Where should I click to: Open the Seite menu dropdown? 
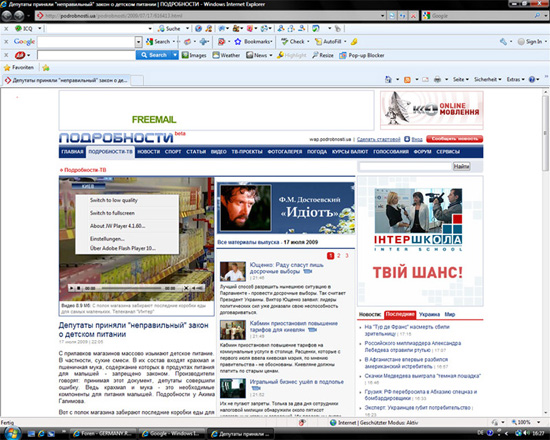click(x=461, y=79)
